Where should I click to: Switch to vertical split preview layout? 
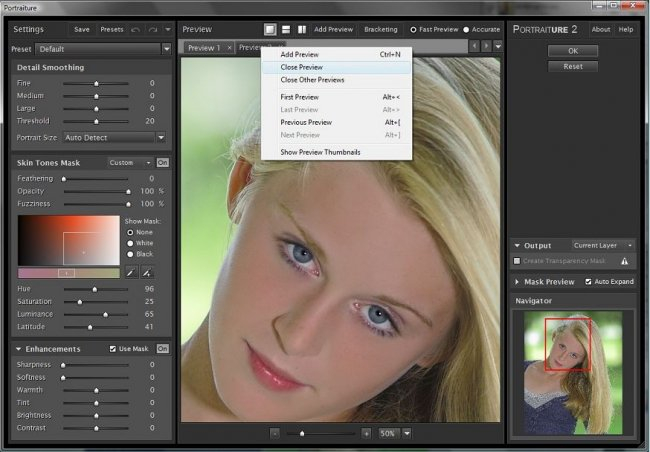pyautogui.click(x=300, y=30)
